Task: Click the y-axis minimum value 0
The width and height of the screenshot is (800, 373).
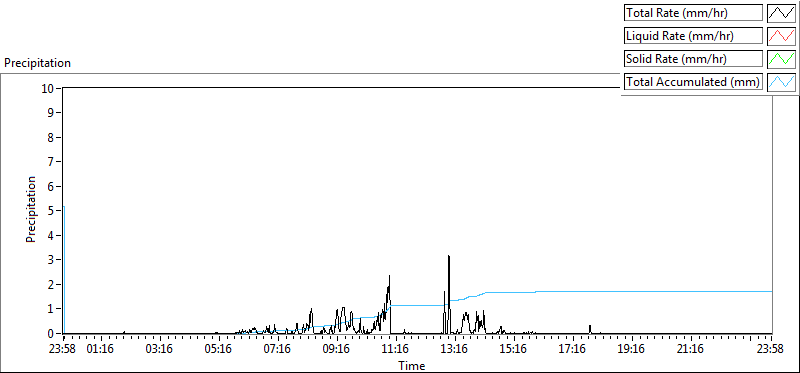Action: click(x=52, y=334)
